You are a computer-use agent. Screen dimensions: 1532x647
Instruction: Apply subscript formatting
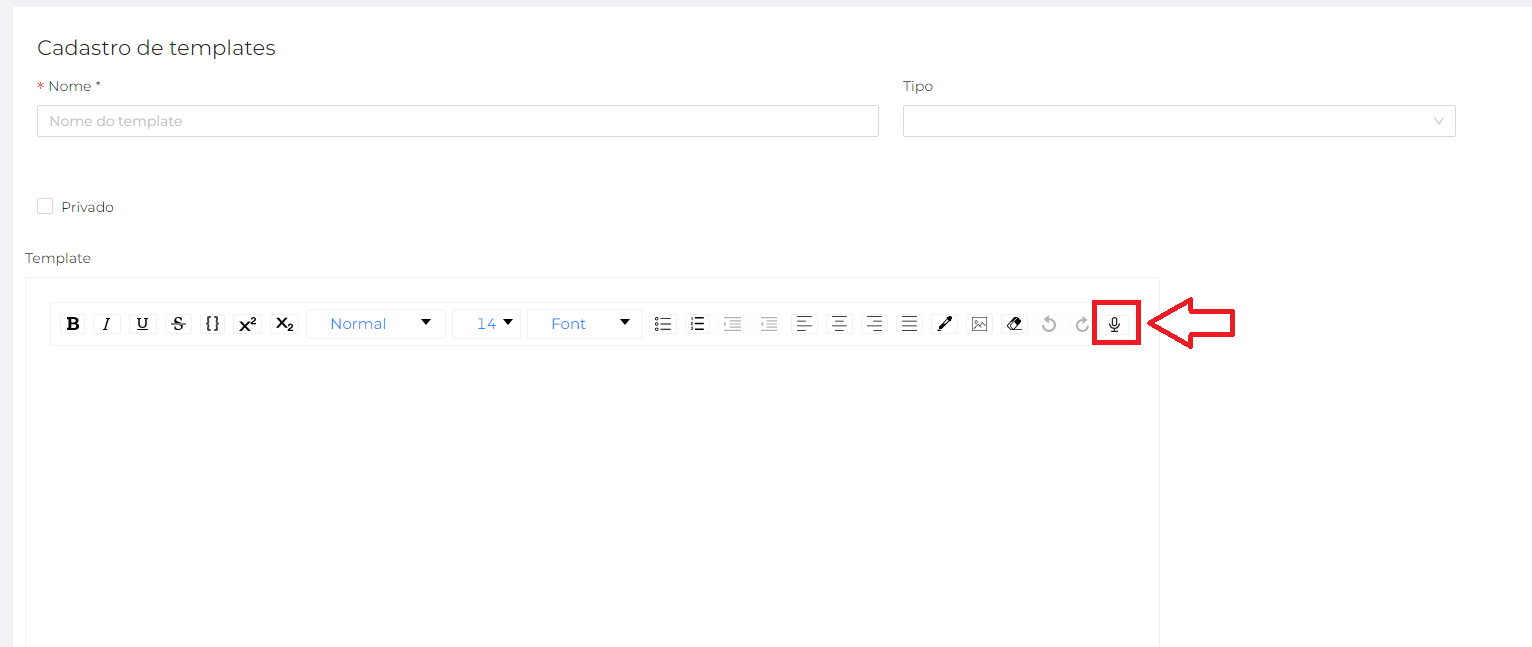click(283, 323)
